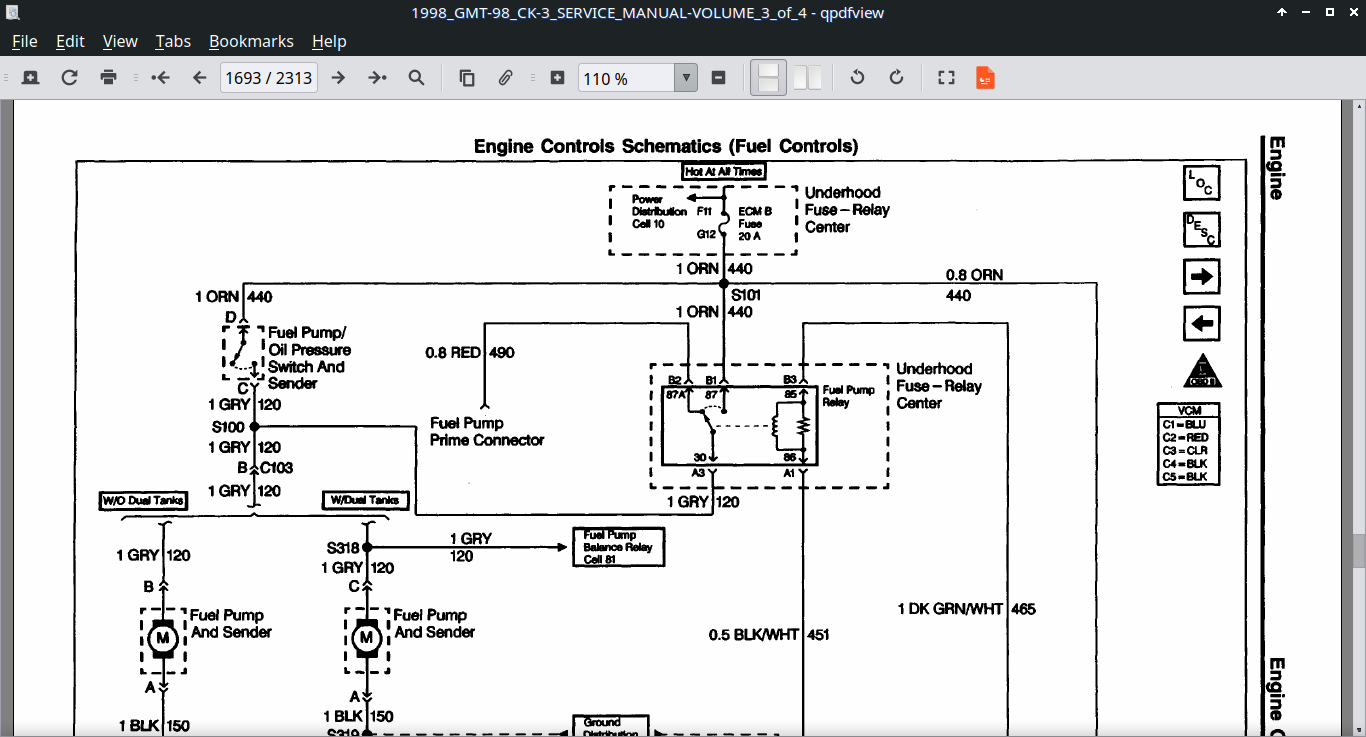This screenshot has width=1366, height=737.
Task: Open the Edit menu
Action: [70, 41]
